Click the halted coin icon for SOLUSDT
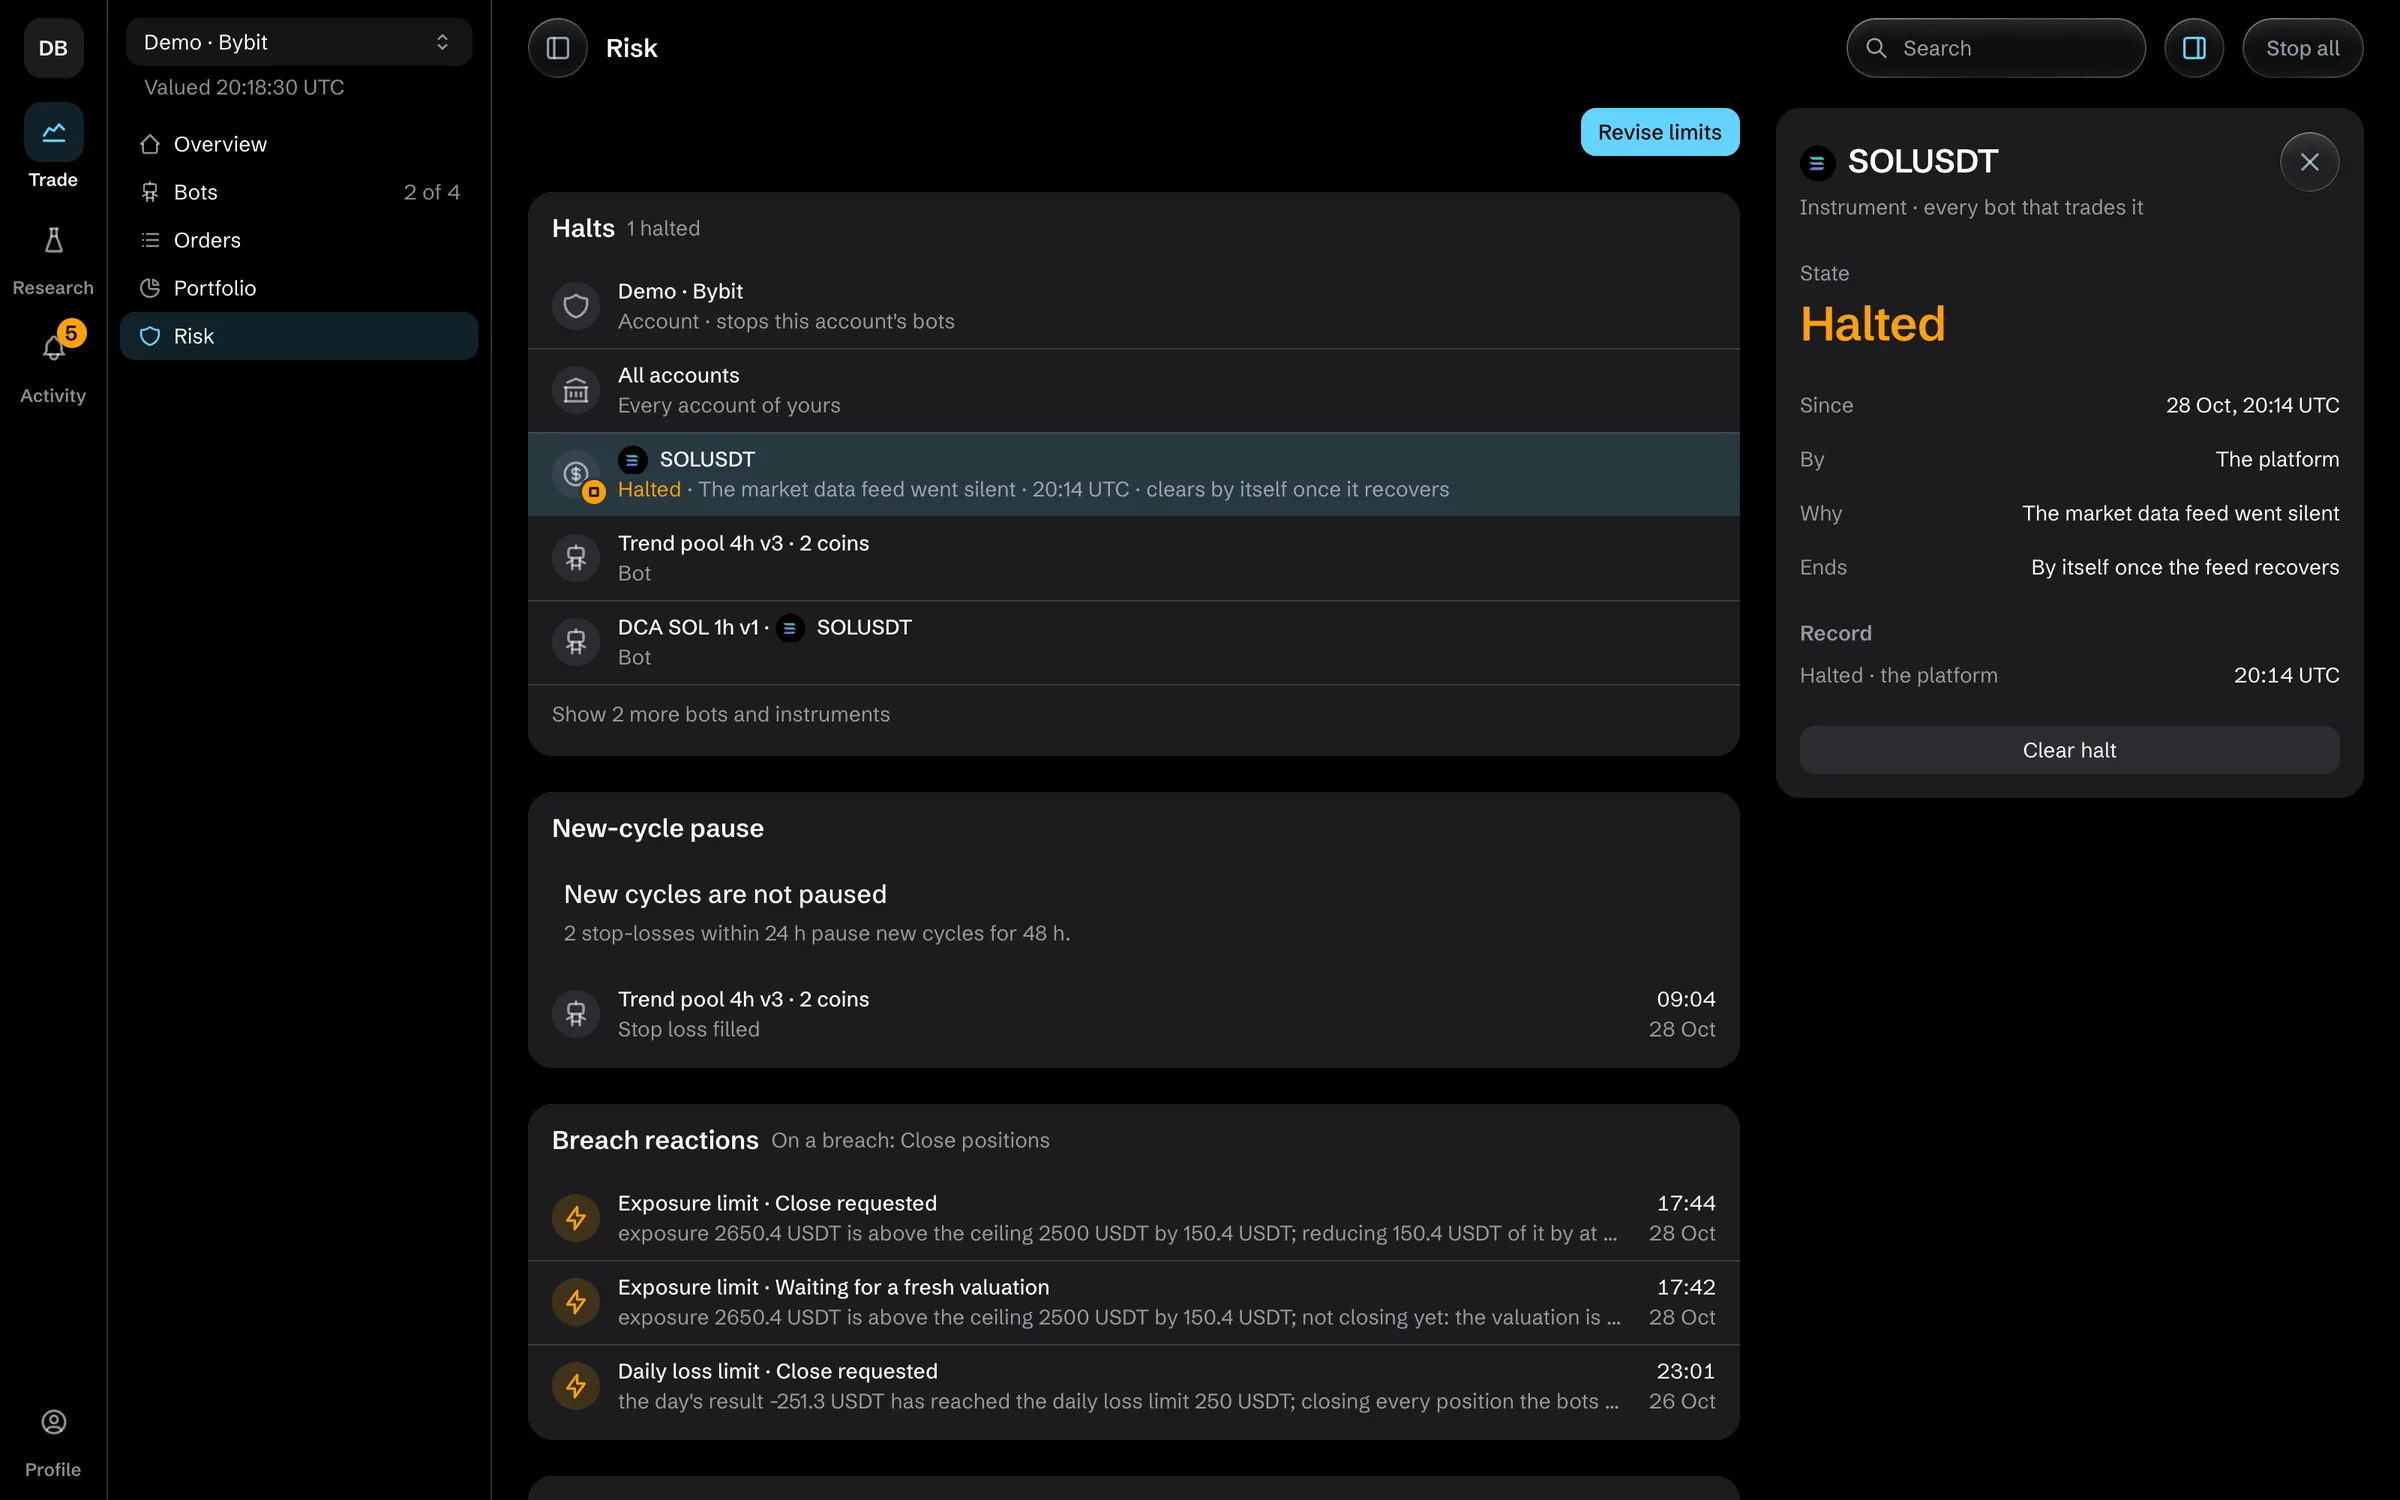The height and width of the screenshot is (1500, 2400). pyautogui.click(x=576, y=474)
